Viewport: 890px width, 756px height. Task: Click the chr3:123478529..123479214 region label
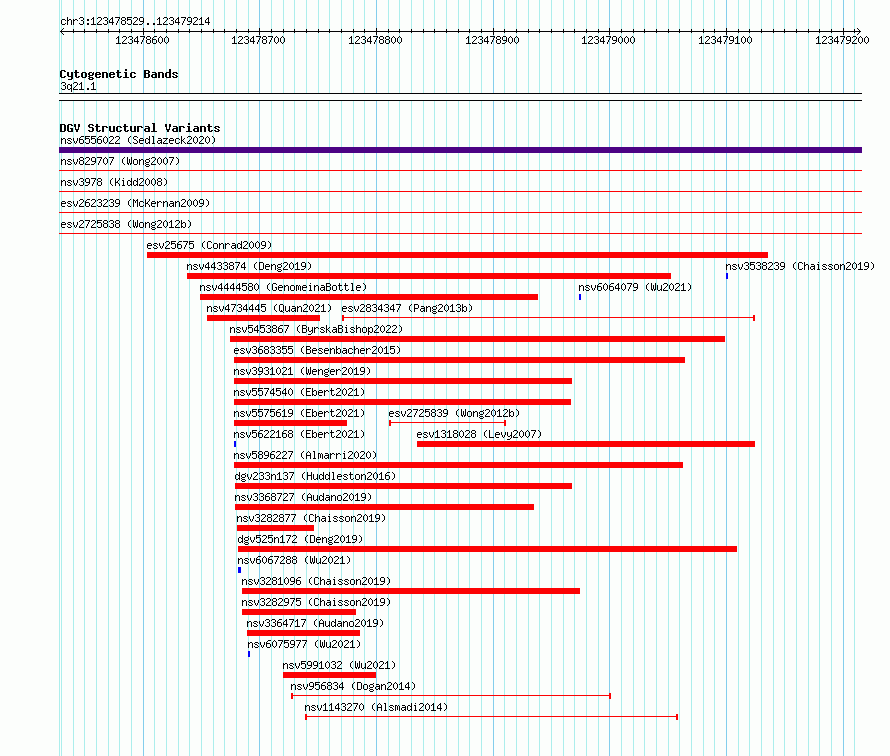tap(135, 22)
